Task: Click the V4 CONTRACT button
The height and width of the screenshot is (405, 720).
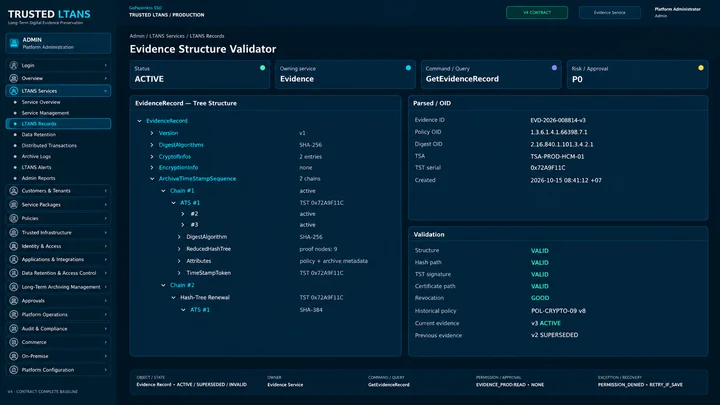Action: [537, 12]
